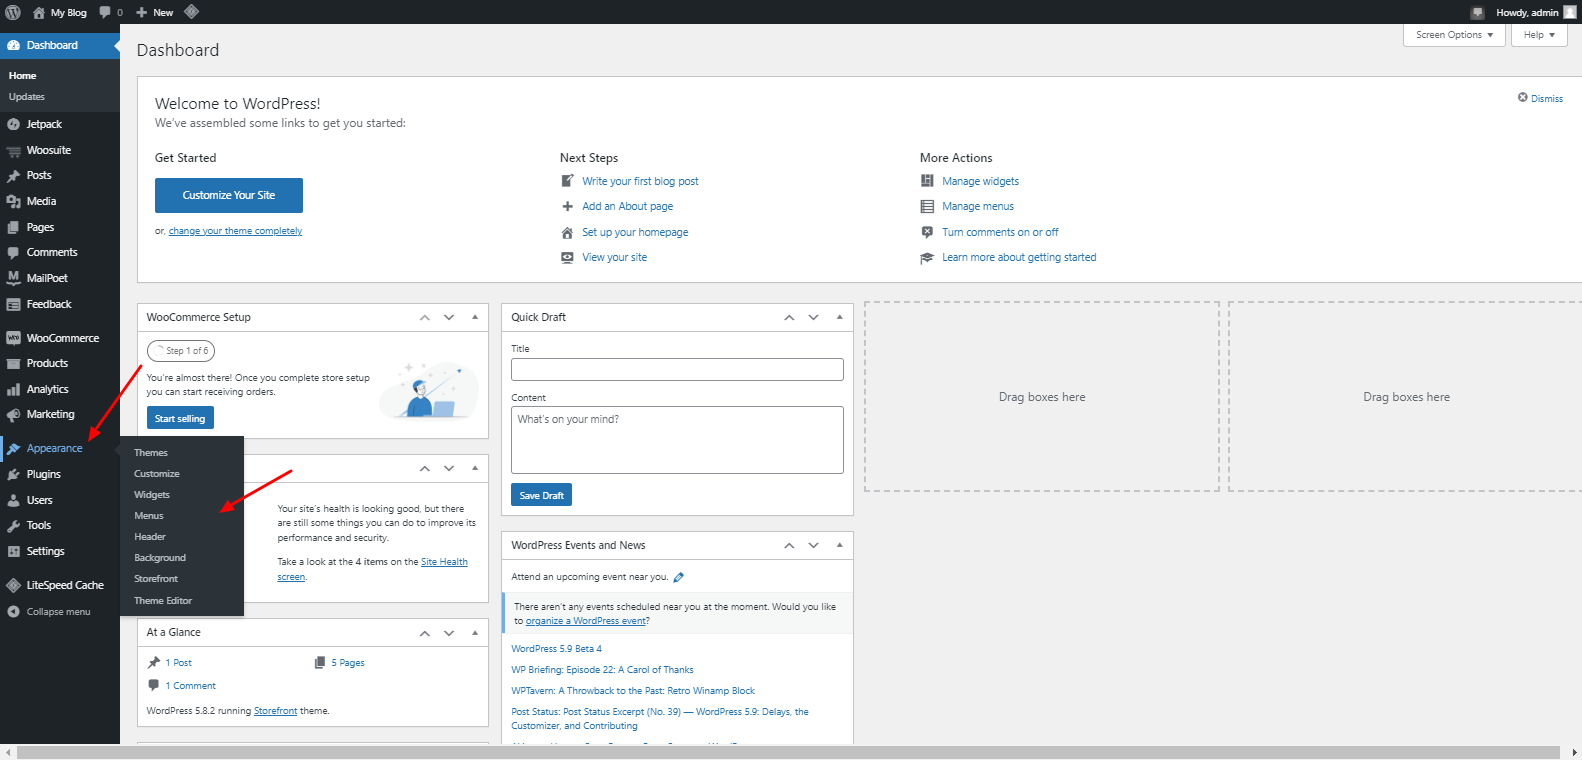Click the MailPoet M icon in sidebar
Viewport: 1582px width, 760px height.
13,278
